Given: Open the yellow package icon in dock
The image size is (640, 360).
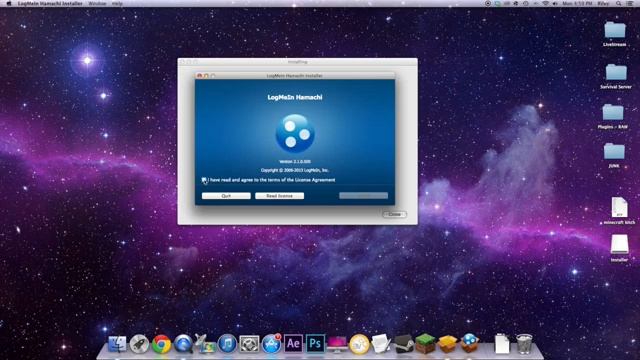Looking at the screenshot, I should (x=447, y=344).
